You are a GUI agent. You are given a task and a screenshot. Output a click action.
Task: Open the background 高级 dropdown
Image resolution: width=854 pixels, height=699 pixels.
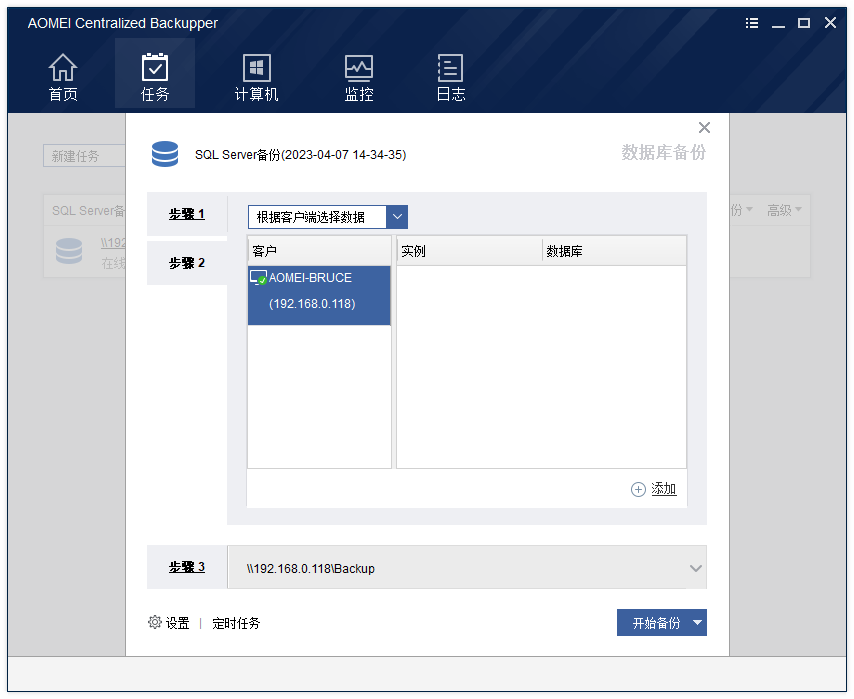click(x=784, y=210)
